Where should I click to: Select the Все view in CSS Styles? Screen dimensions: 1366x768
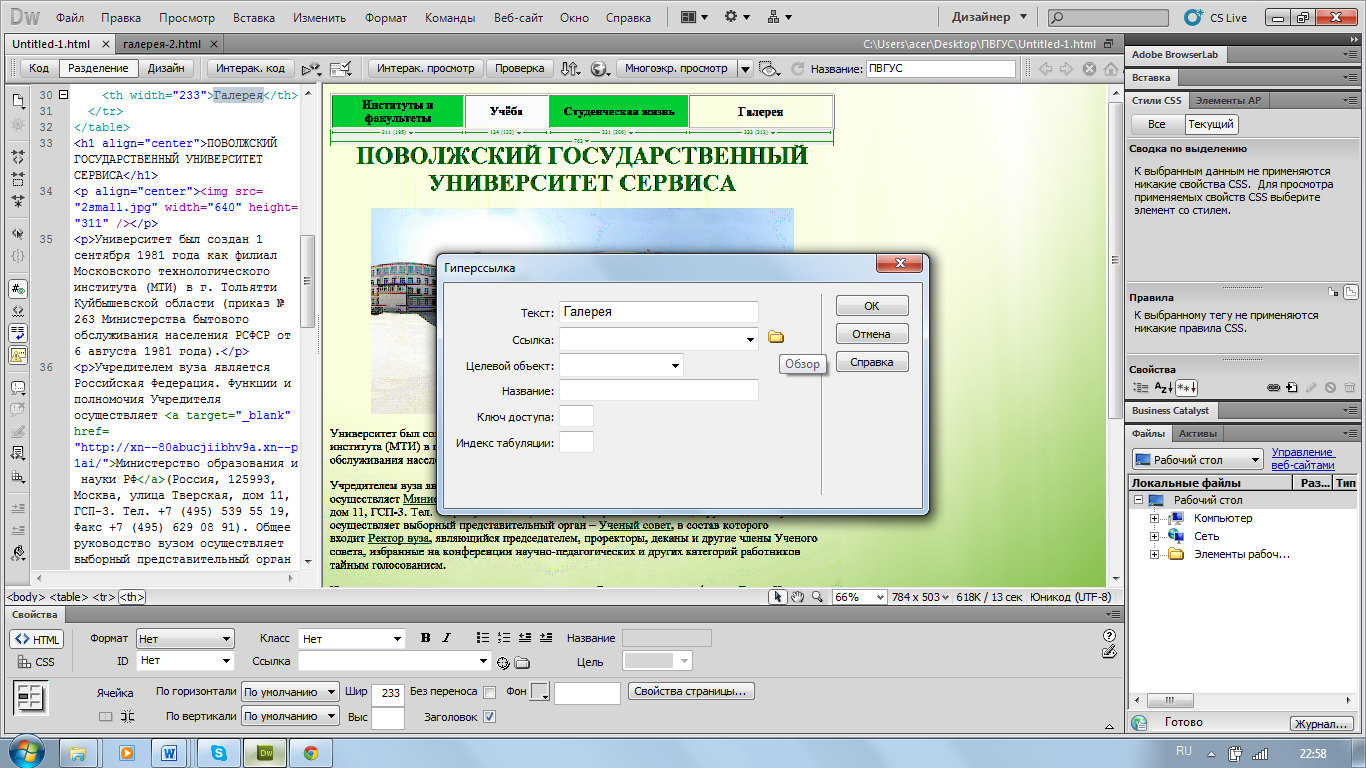click(1157, 124)
